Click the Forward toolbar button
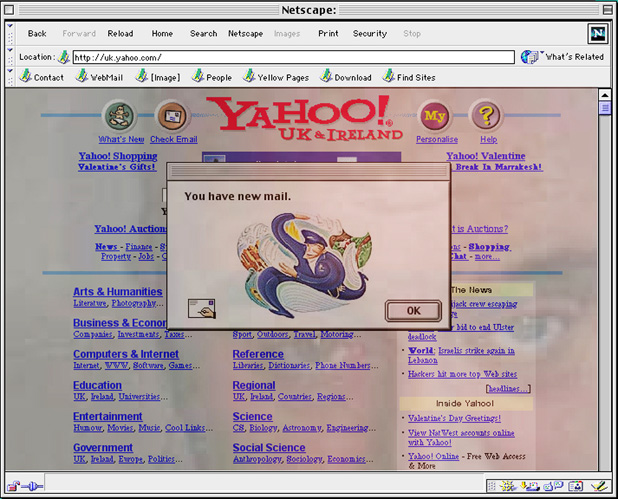The image size is (618, 499). point(79,34)
